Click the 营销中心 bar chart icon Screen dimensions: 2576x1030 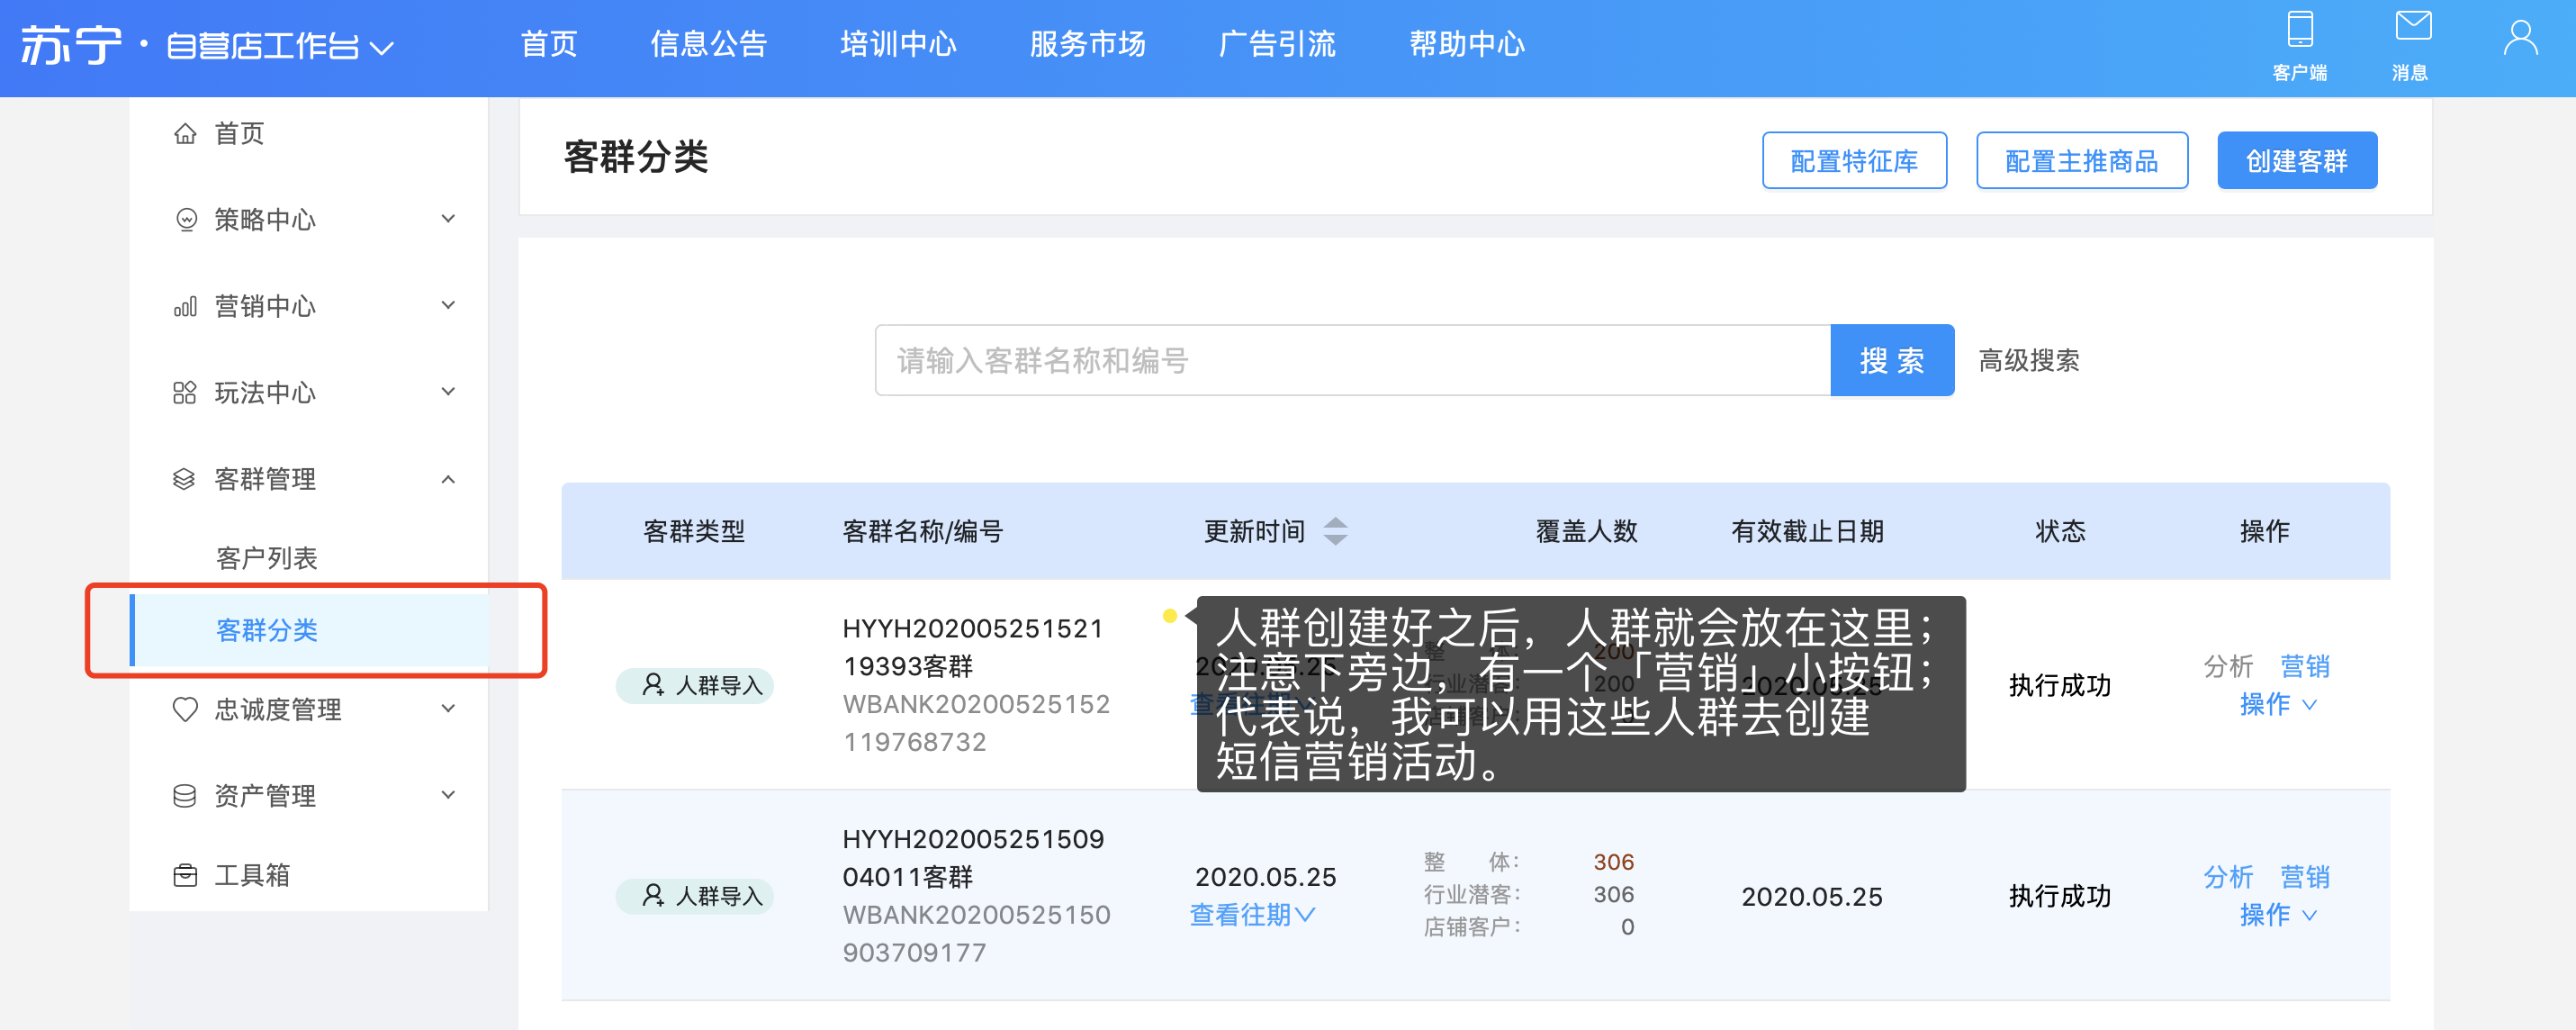coord(185,306)
